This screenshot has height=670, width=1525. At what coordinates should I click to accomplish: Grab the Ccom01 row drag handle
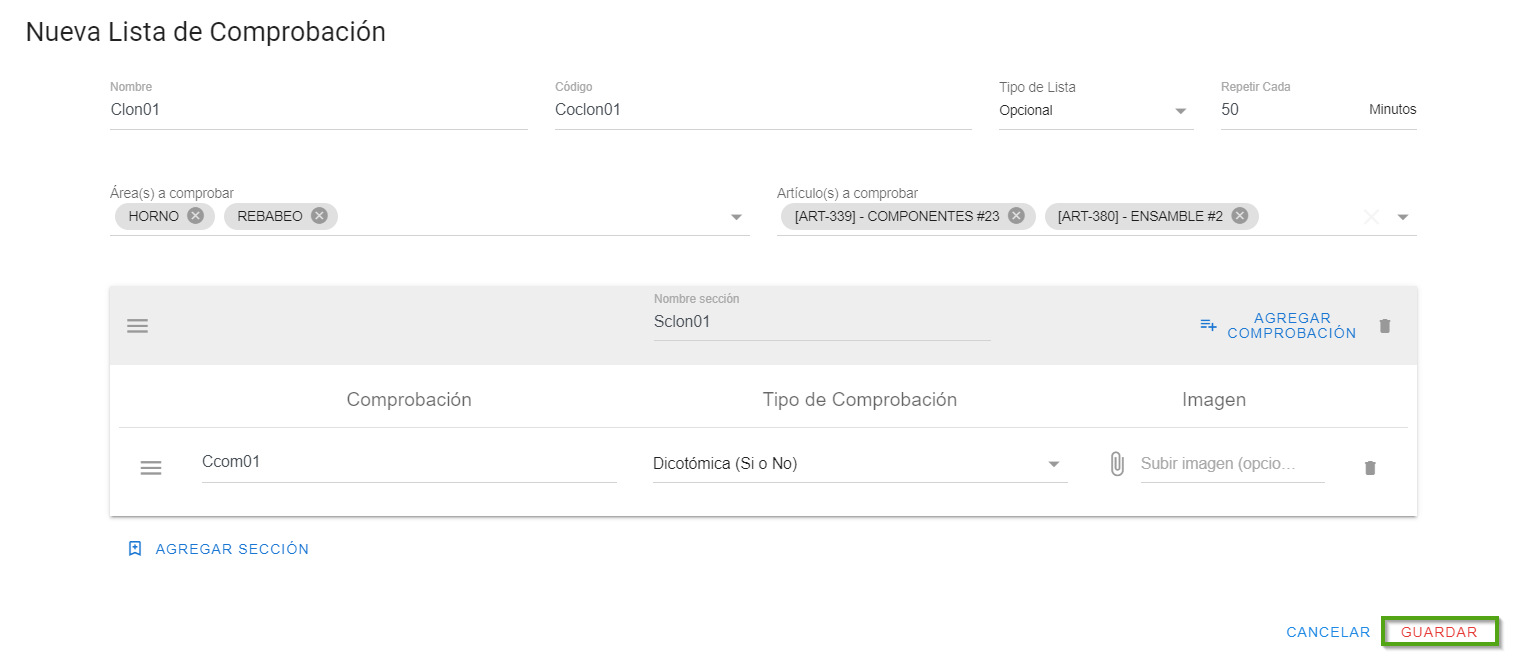151,468
